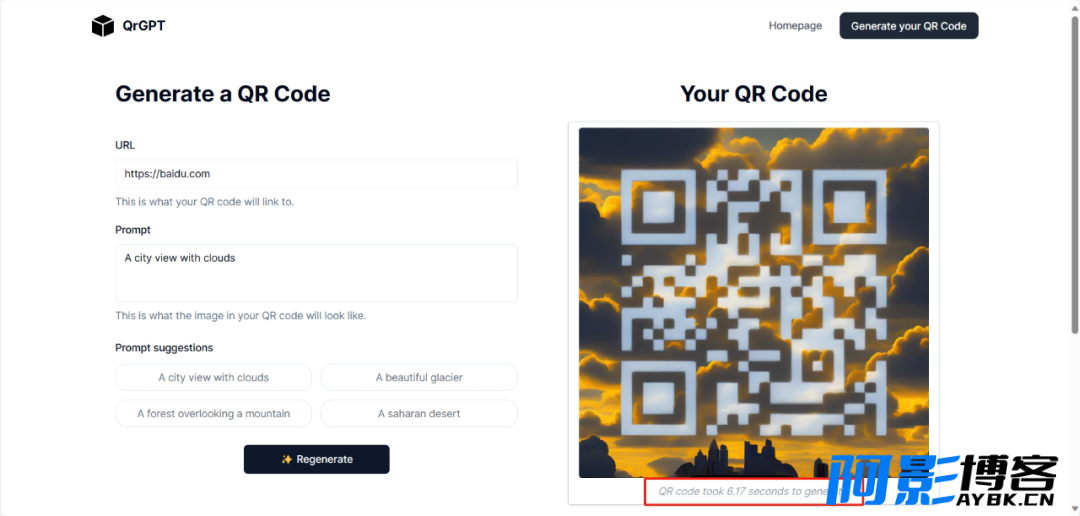Click the AYBK.CN watermark logo
Image resolution: width=1080 pixels, height=516 pixels.
[x=942, y=482]
